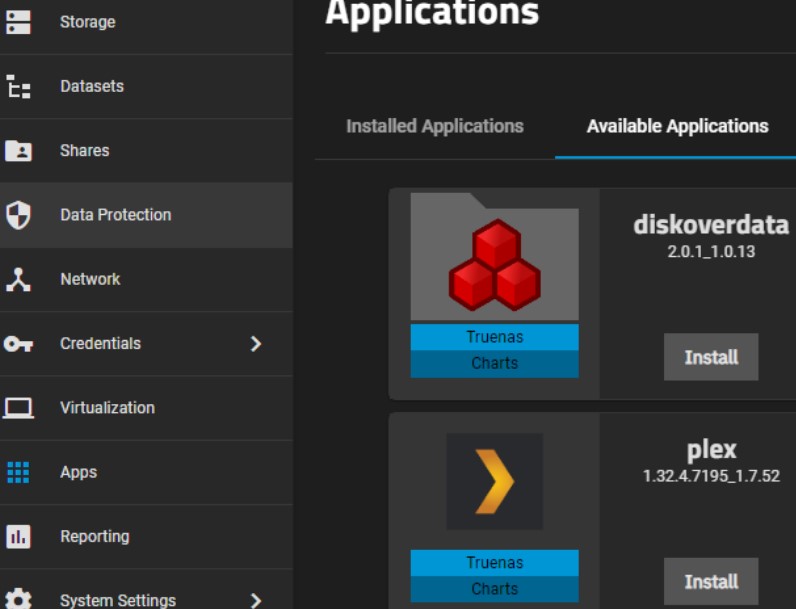796x609 pixels.
Task: Click the System Settings label
Action: [x=118, y=600]
